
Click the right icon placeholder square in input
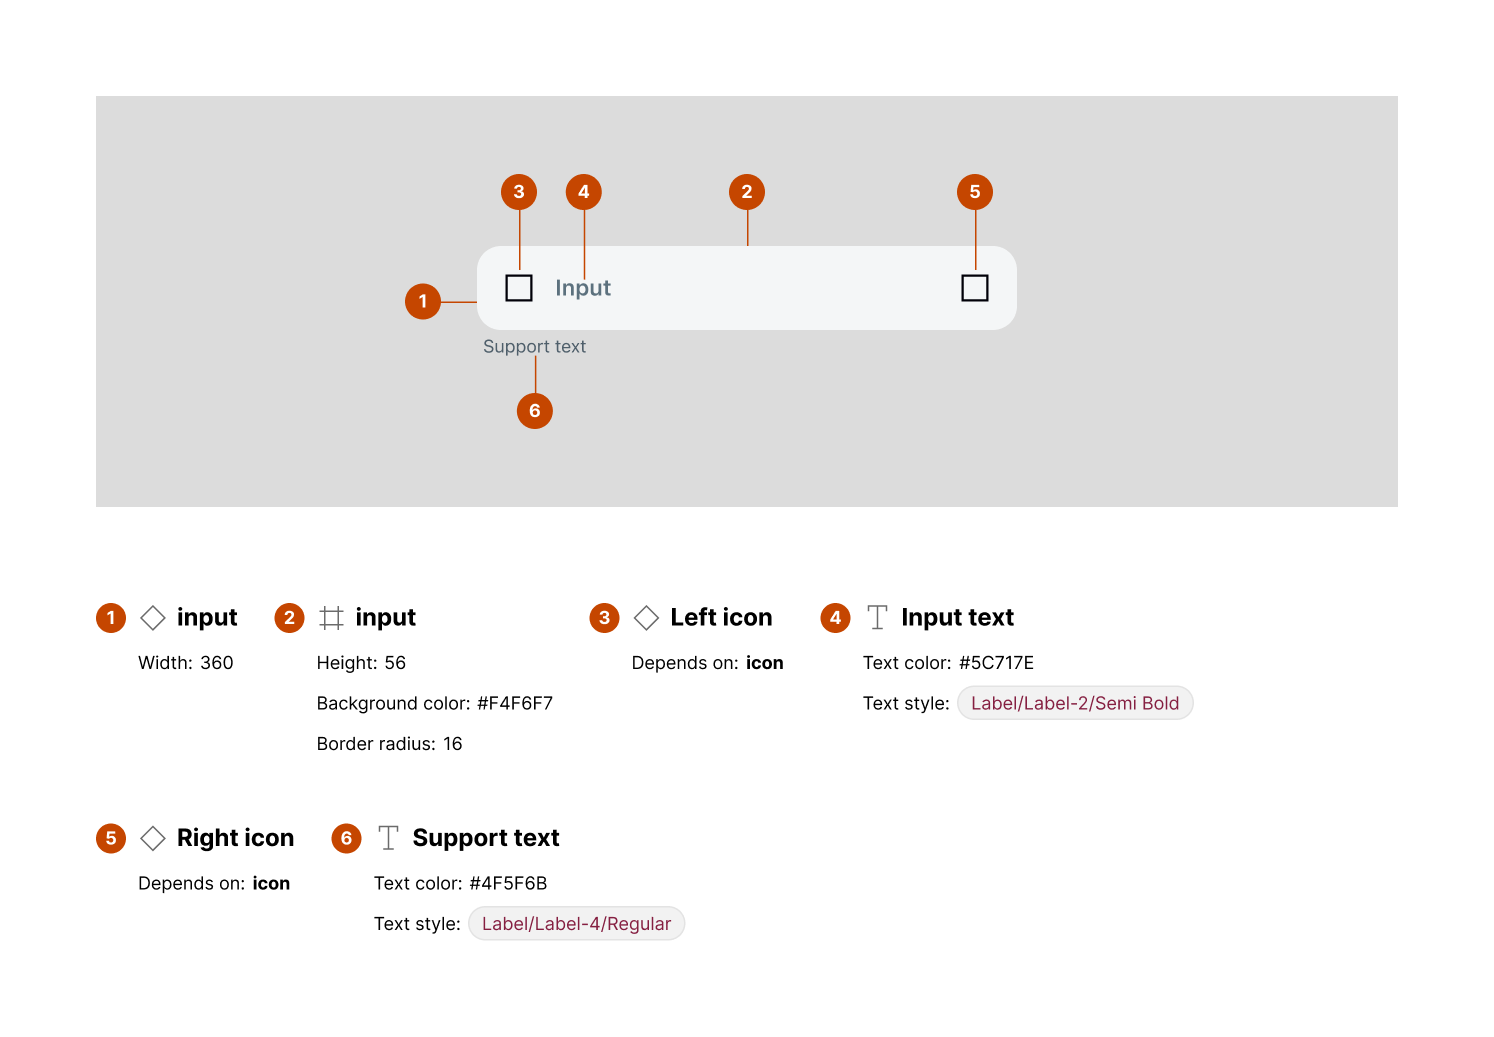(975, 288)
